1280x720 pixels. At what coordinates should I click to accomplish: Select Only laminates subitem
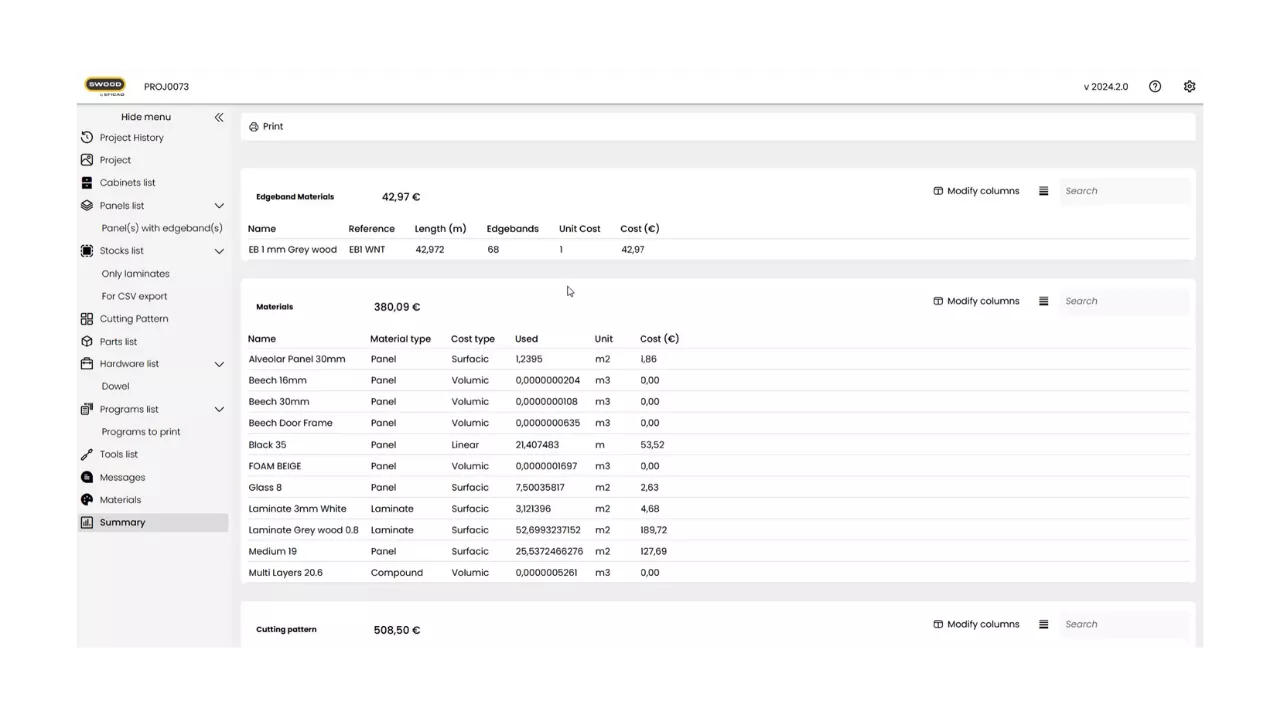coord(136,274)
